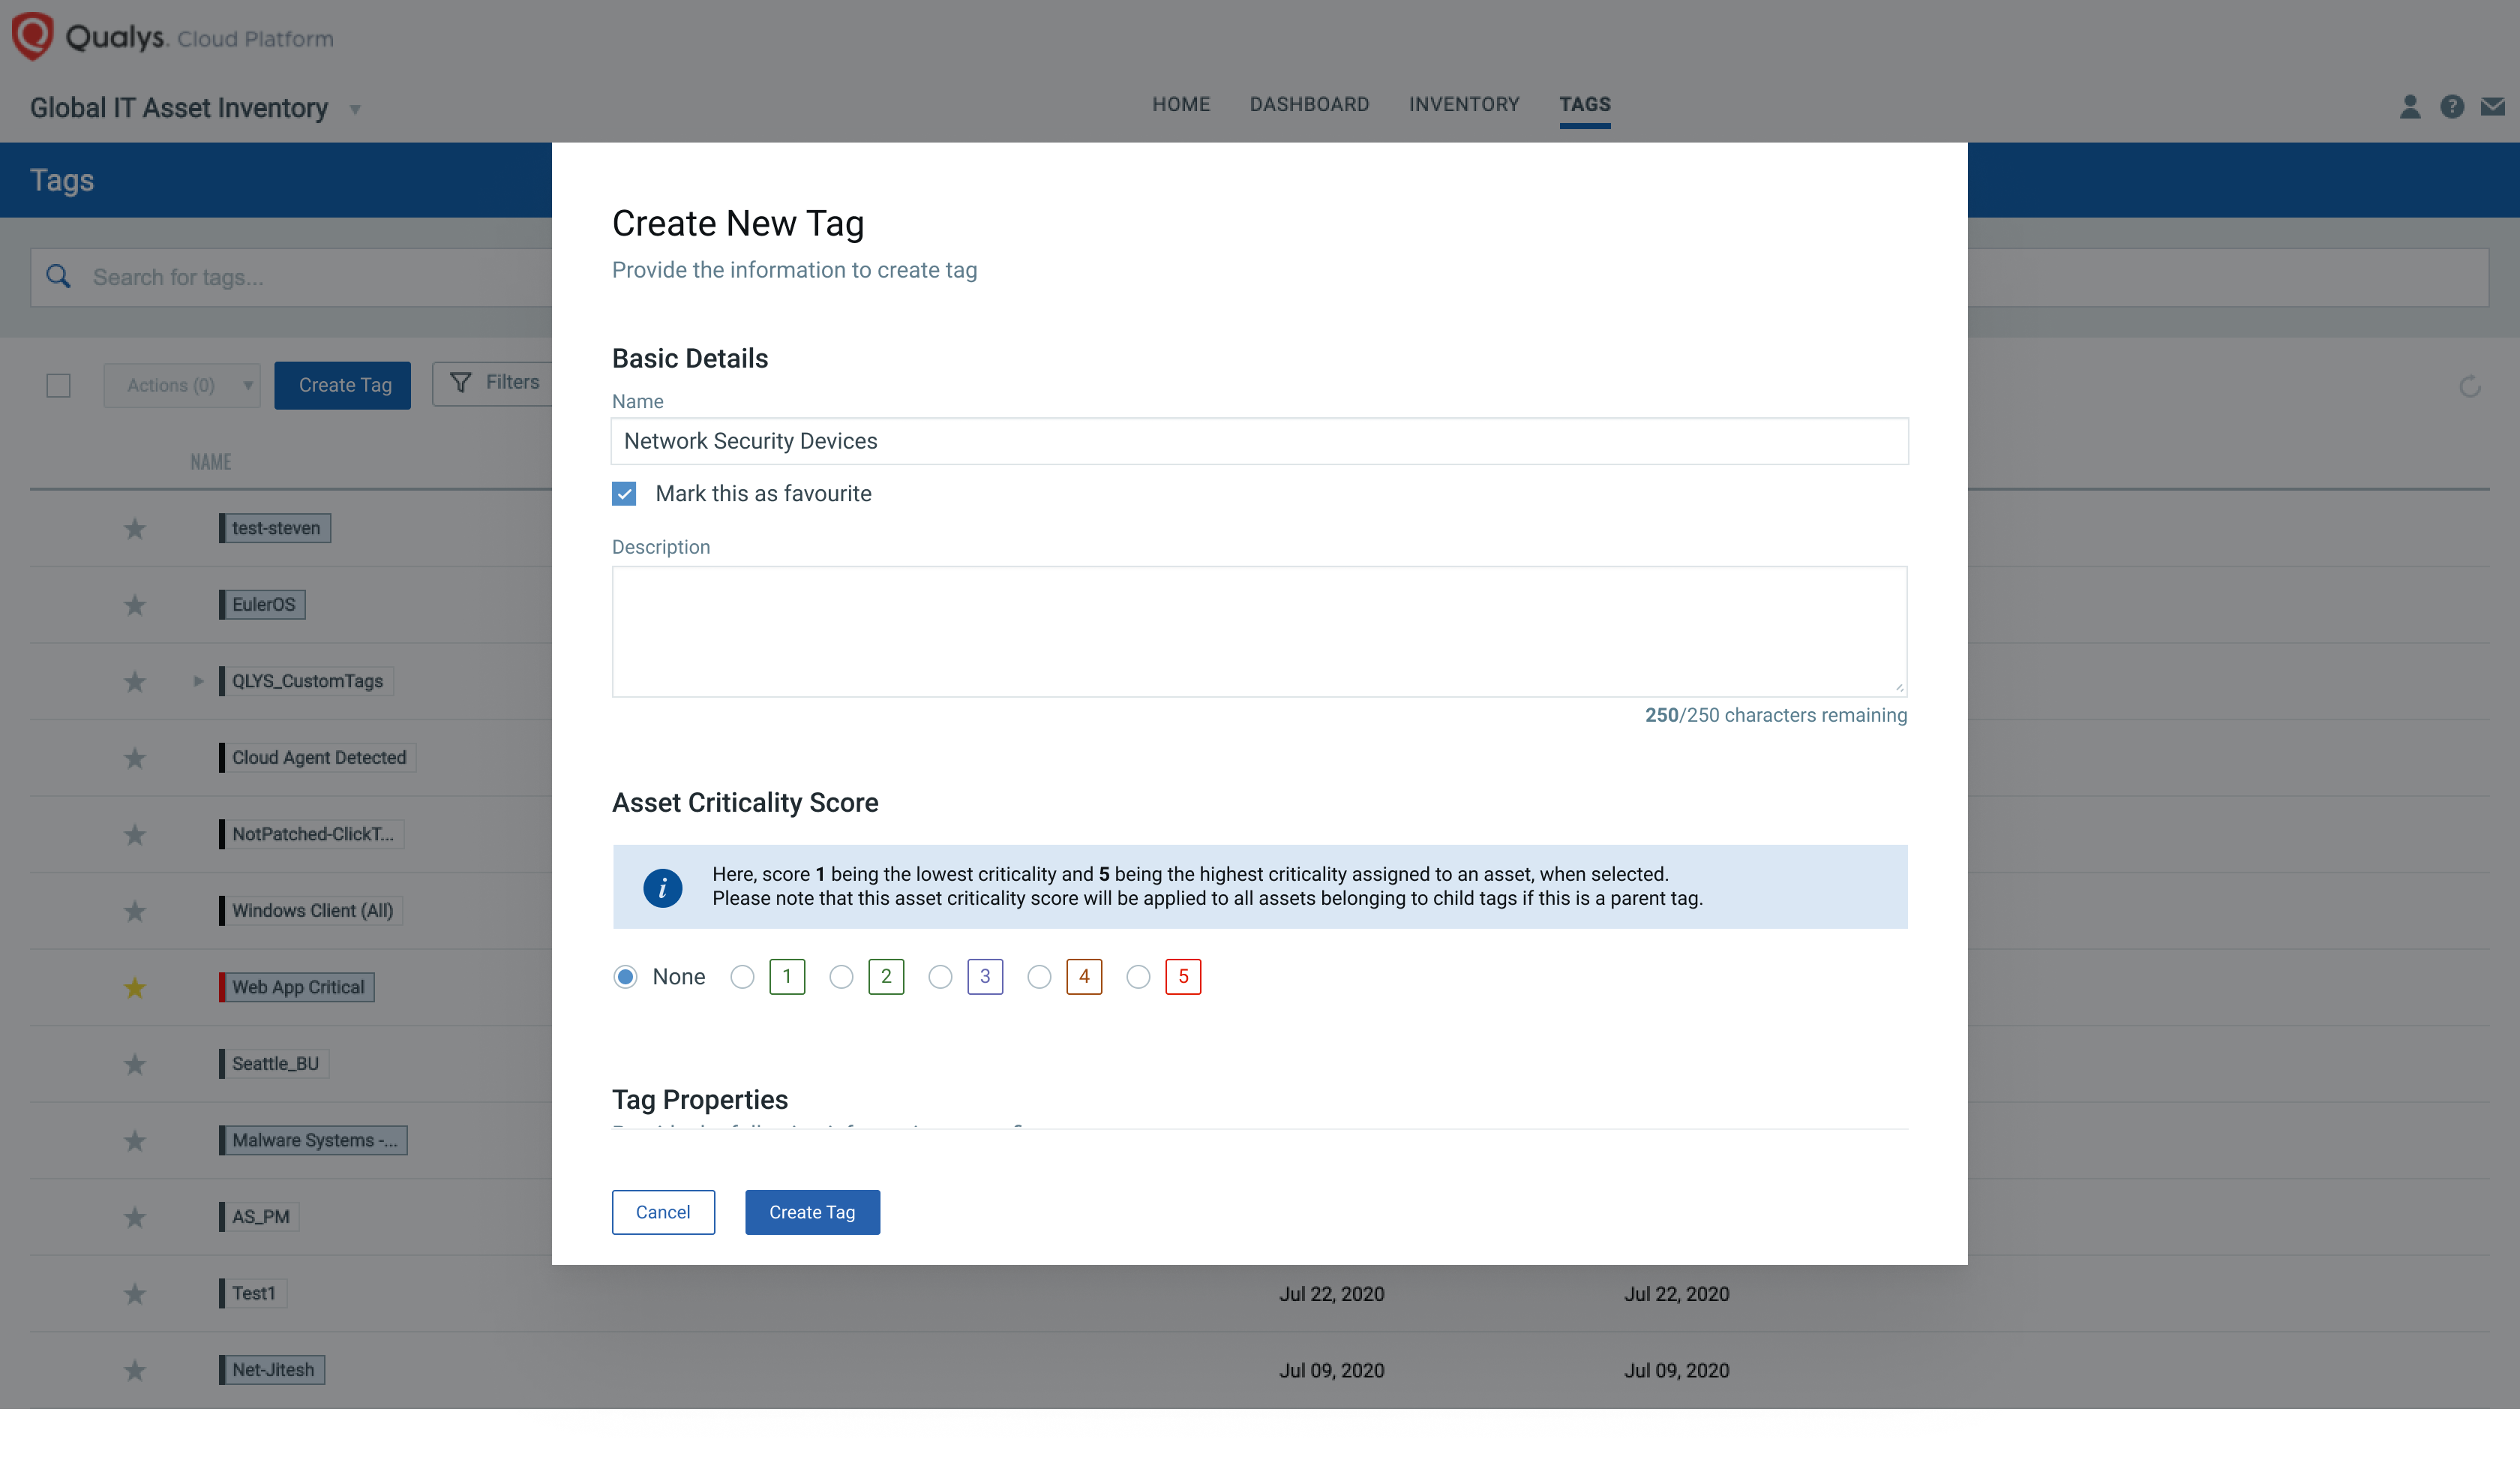Click the Malware Systems tag label
Screen dimensions: 2520x1466
pyautogui.click(x=313, y=1140)
